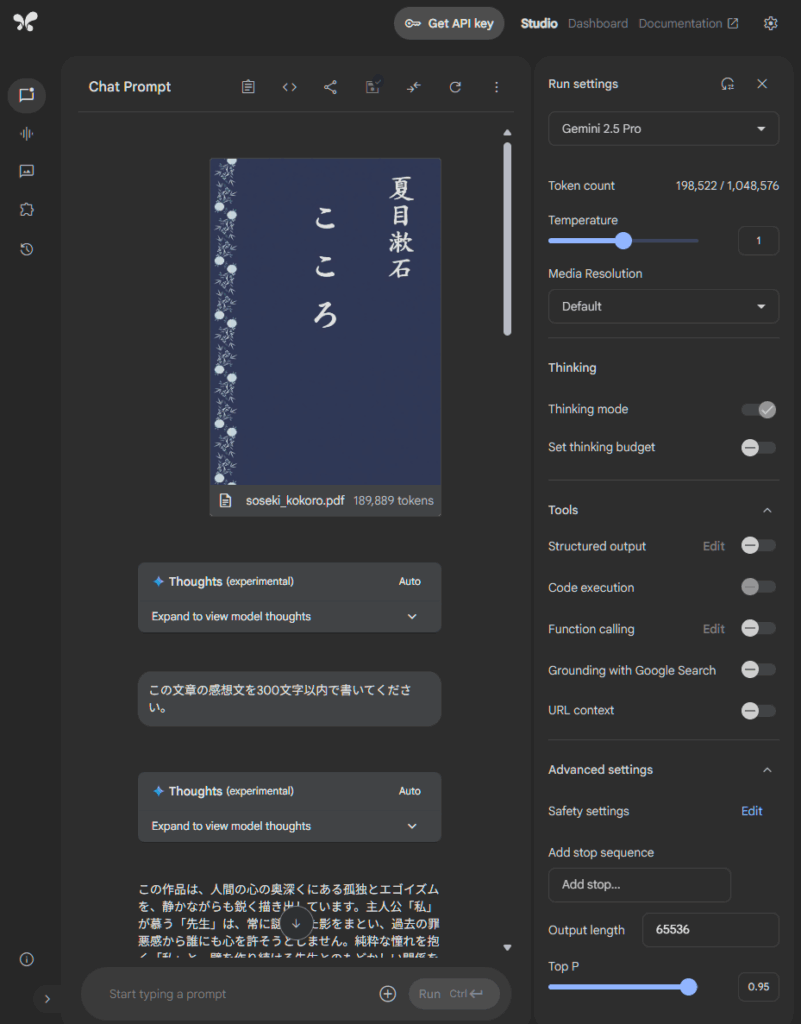The height and width of the screenshot is (1024, 801).
Task: Reset run settings to default
Action: point(727,84)
